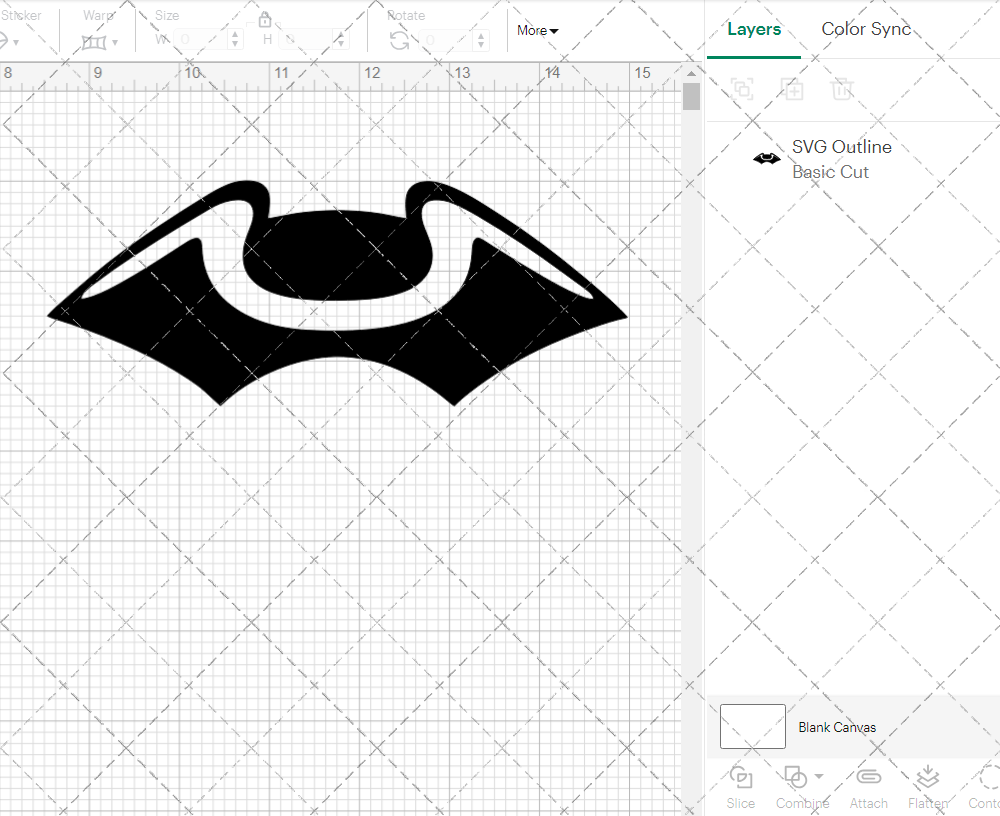Click the Rotate icon in the toolbar
This screenshot has width=1000, height=816.
click(x=399, y=40)
